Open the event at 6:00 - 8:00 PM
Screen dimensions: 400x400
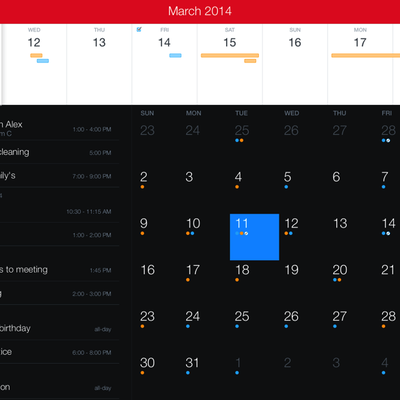pyautogui.click(x=59, y=352)
